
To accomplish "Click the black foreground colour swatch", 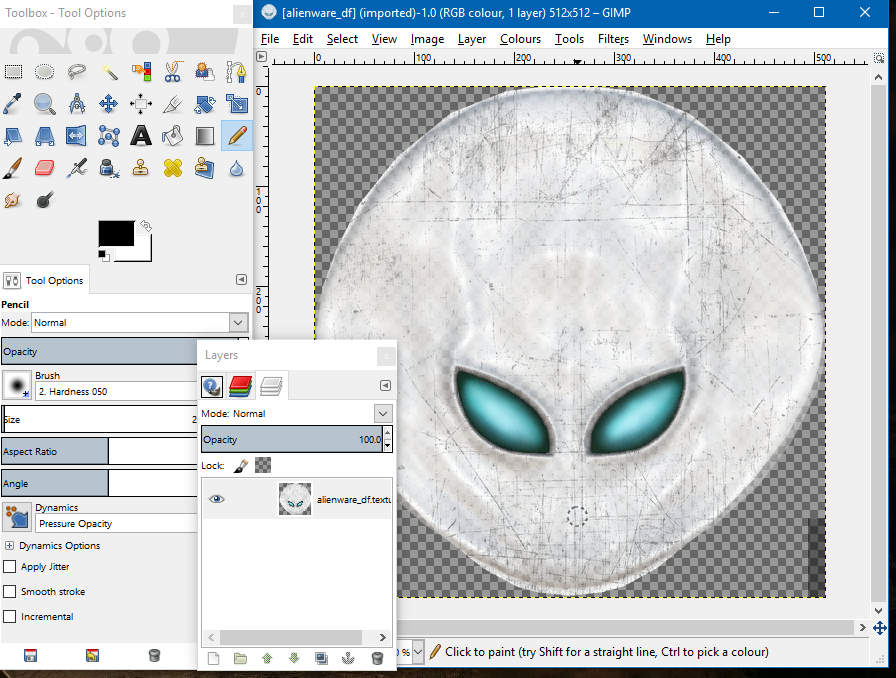I will point(114,233).
